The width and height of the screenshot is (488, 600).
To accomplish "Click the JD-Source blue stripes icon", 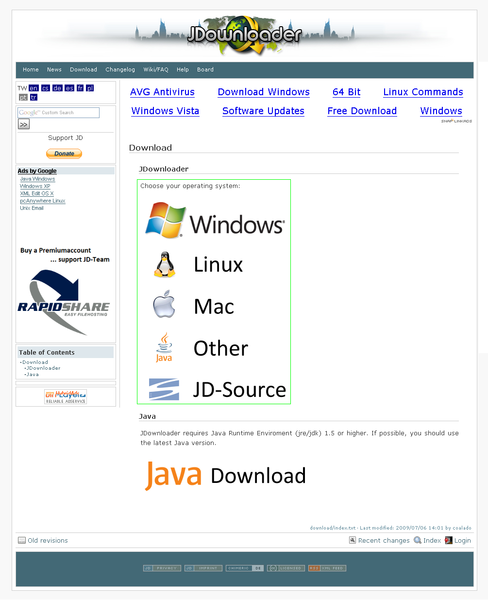I will tap(164, 389).
